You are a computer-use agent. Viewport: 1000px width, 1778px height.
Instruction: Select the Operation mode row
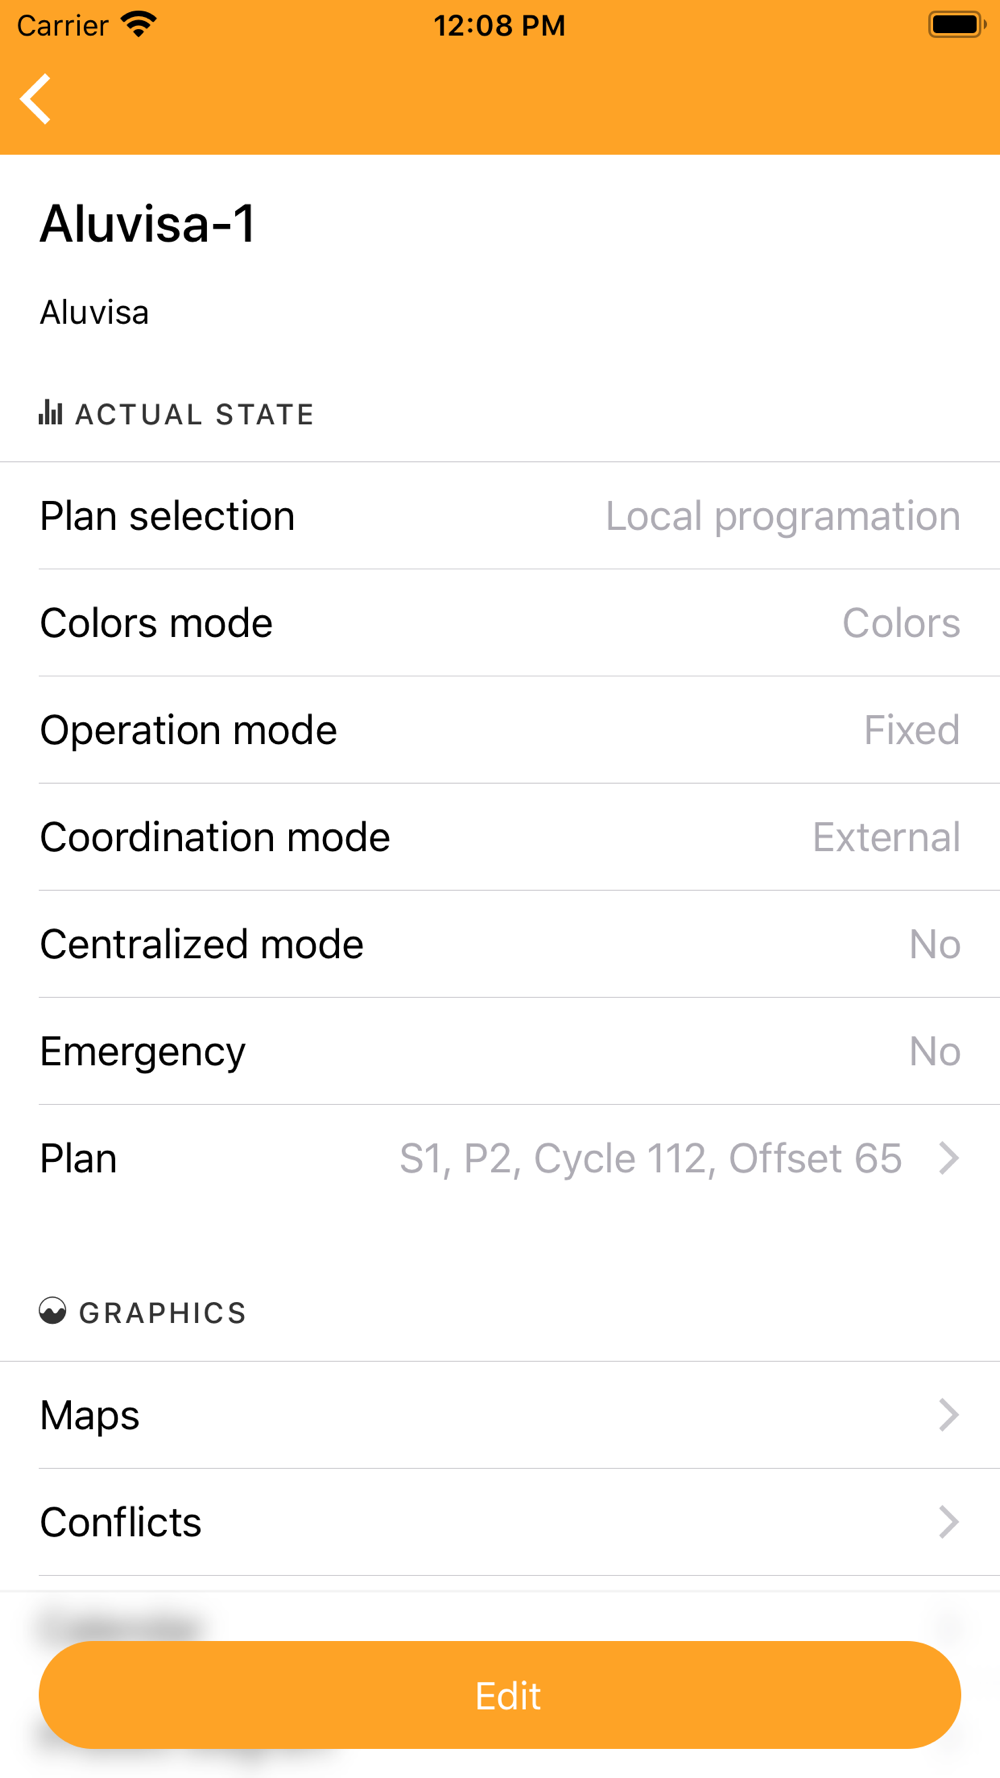pos(500,730)
